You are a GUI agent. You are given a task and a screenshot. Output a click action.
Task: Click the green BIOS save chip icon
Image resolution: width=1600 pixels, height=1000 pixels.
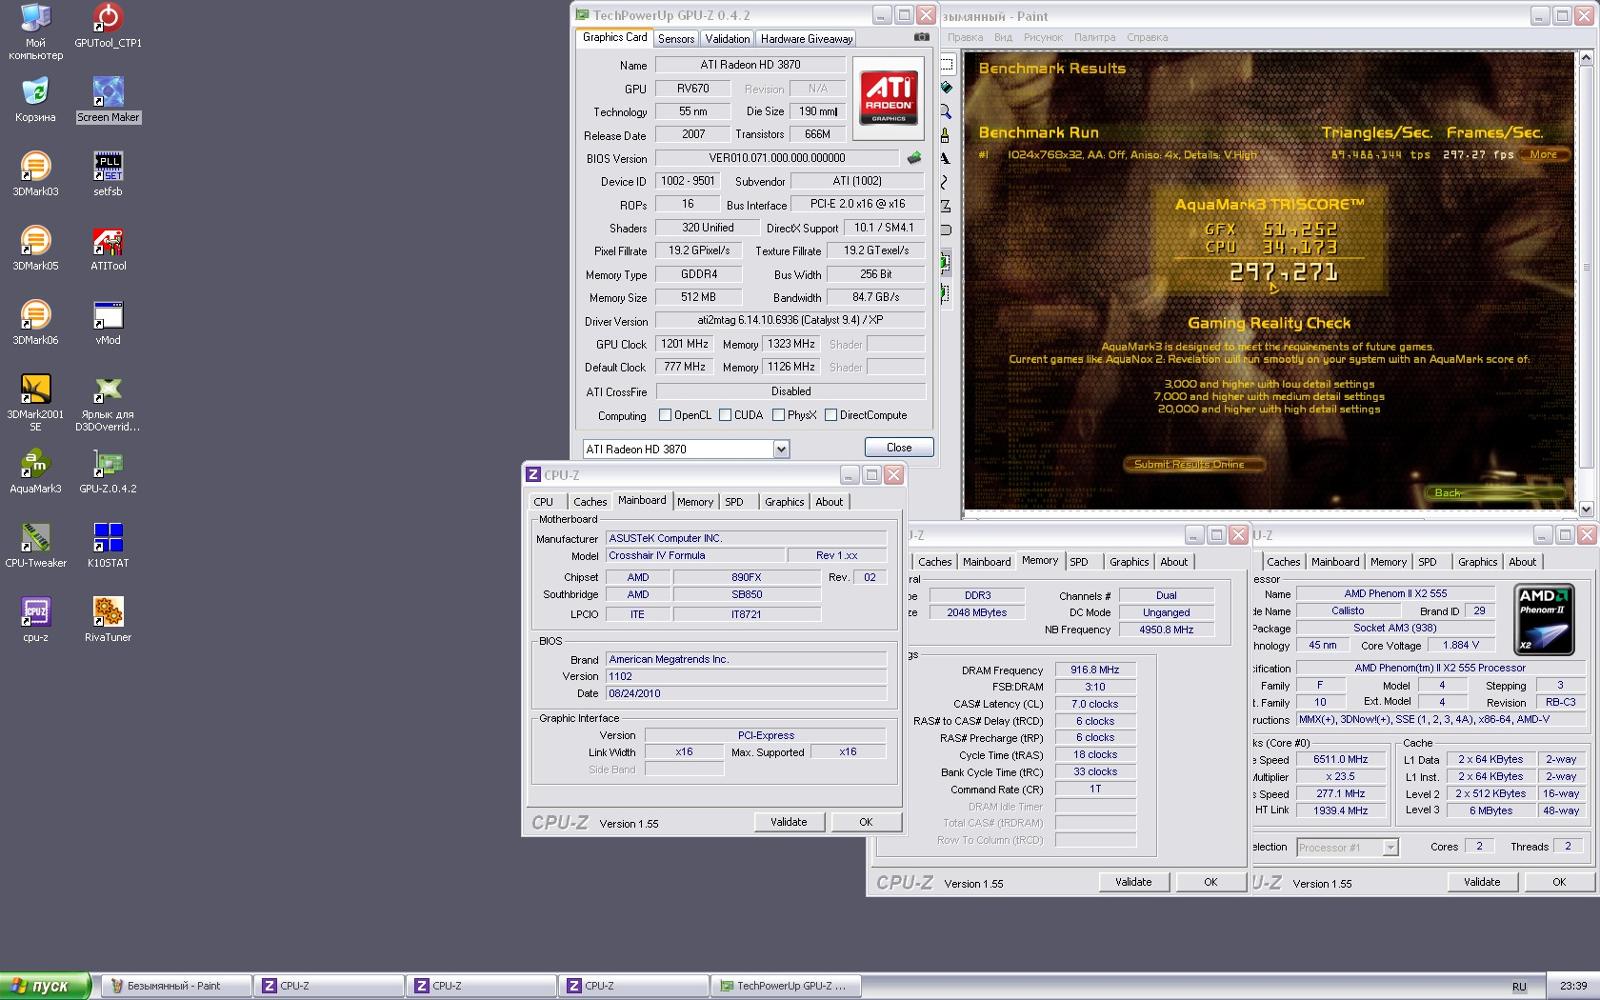pyautogui.click(x=914, y=158)
